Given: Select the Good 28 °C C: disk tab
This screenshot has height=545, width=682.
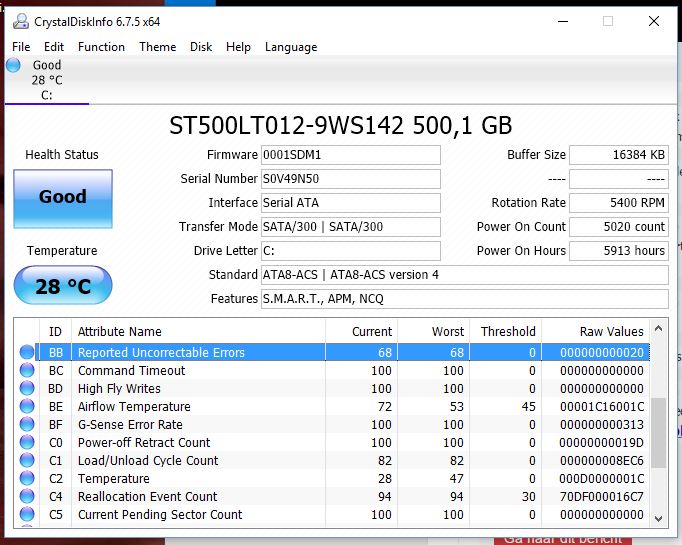Looking at the screenshot, I should pos(47,80).
